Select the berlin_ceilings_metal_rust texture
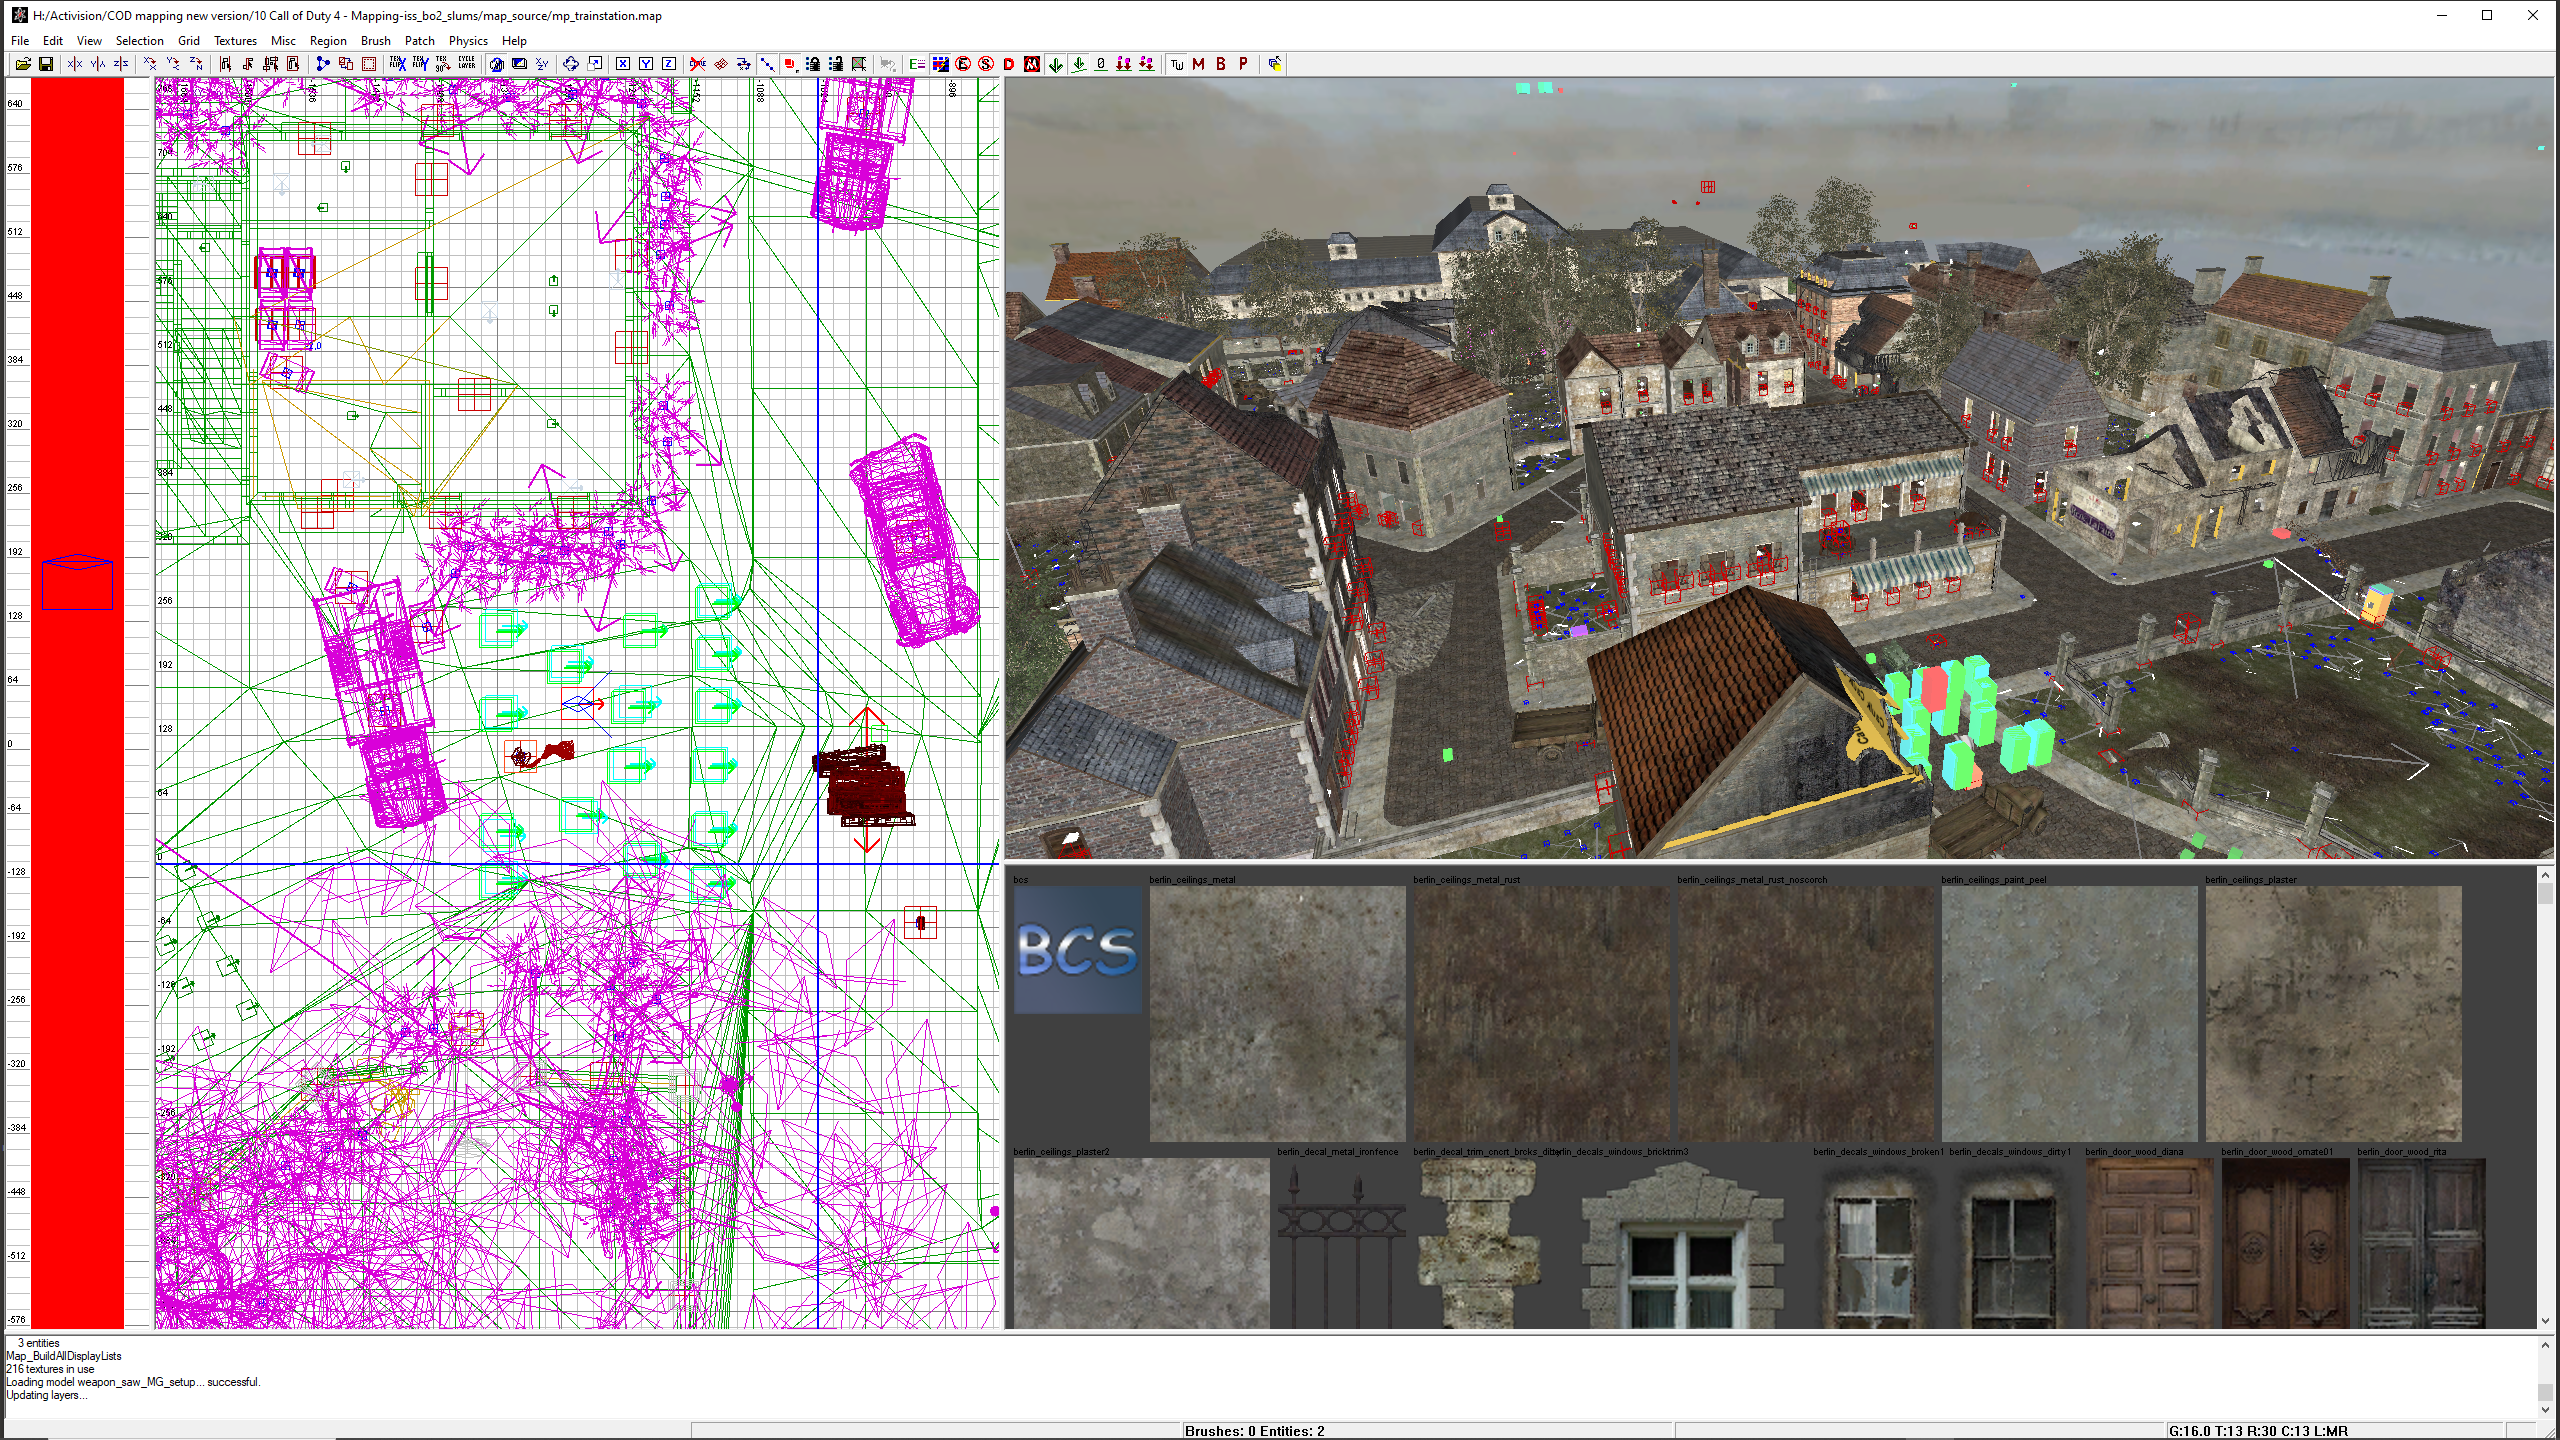2560x1440 pixels. coord(1541,1013)
